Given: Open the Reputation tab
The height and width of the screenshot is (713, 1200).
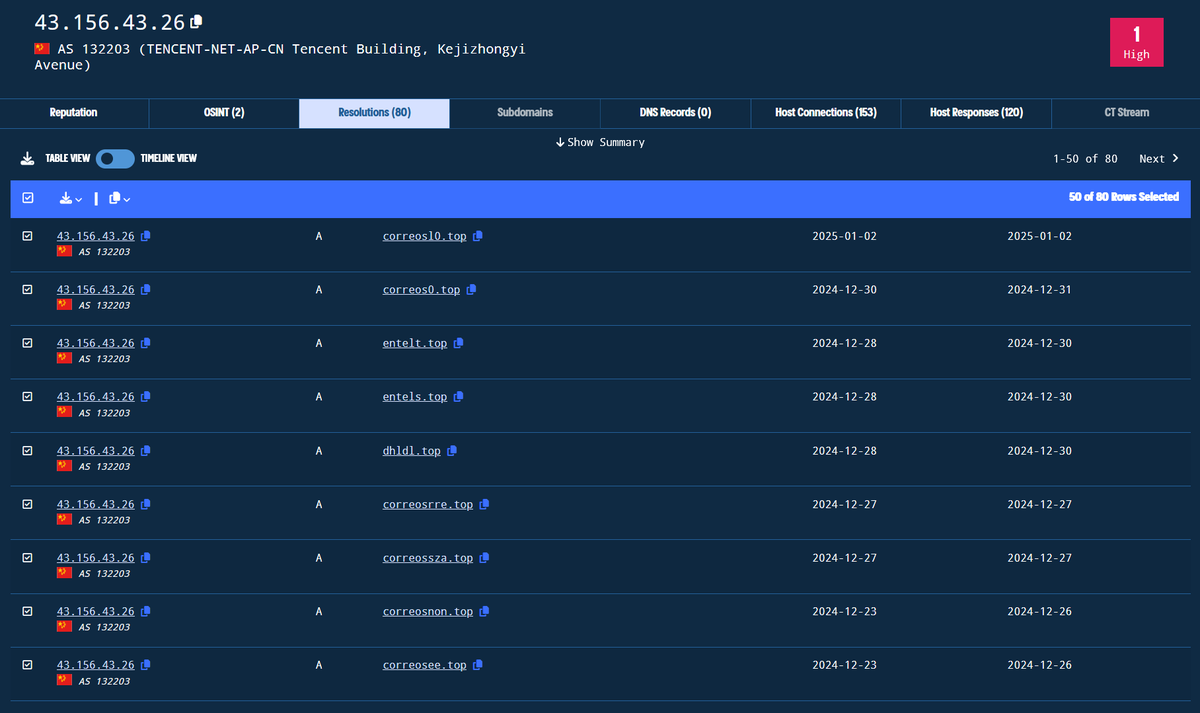Looking at the screenshot, I should pos(74,113).
